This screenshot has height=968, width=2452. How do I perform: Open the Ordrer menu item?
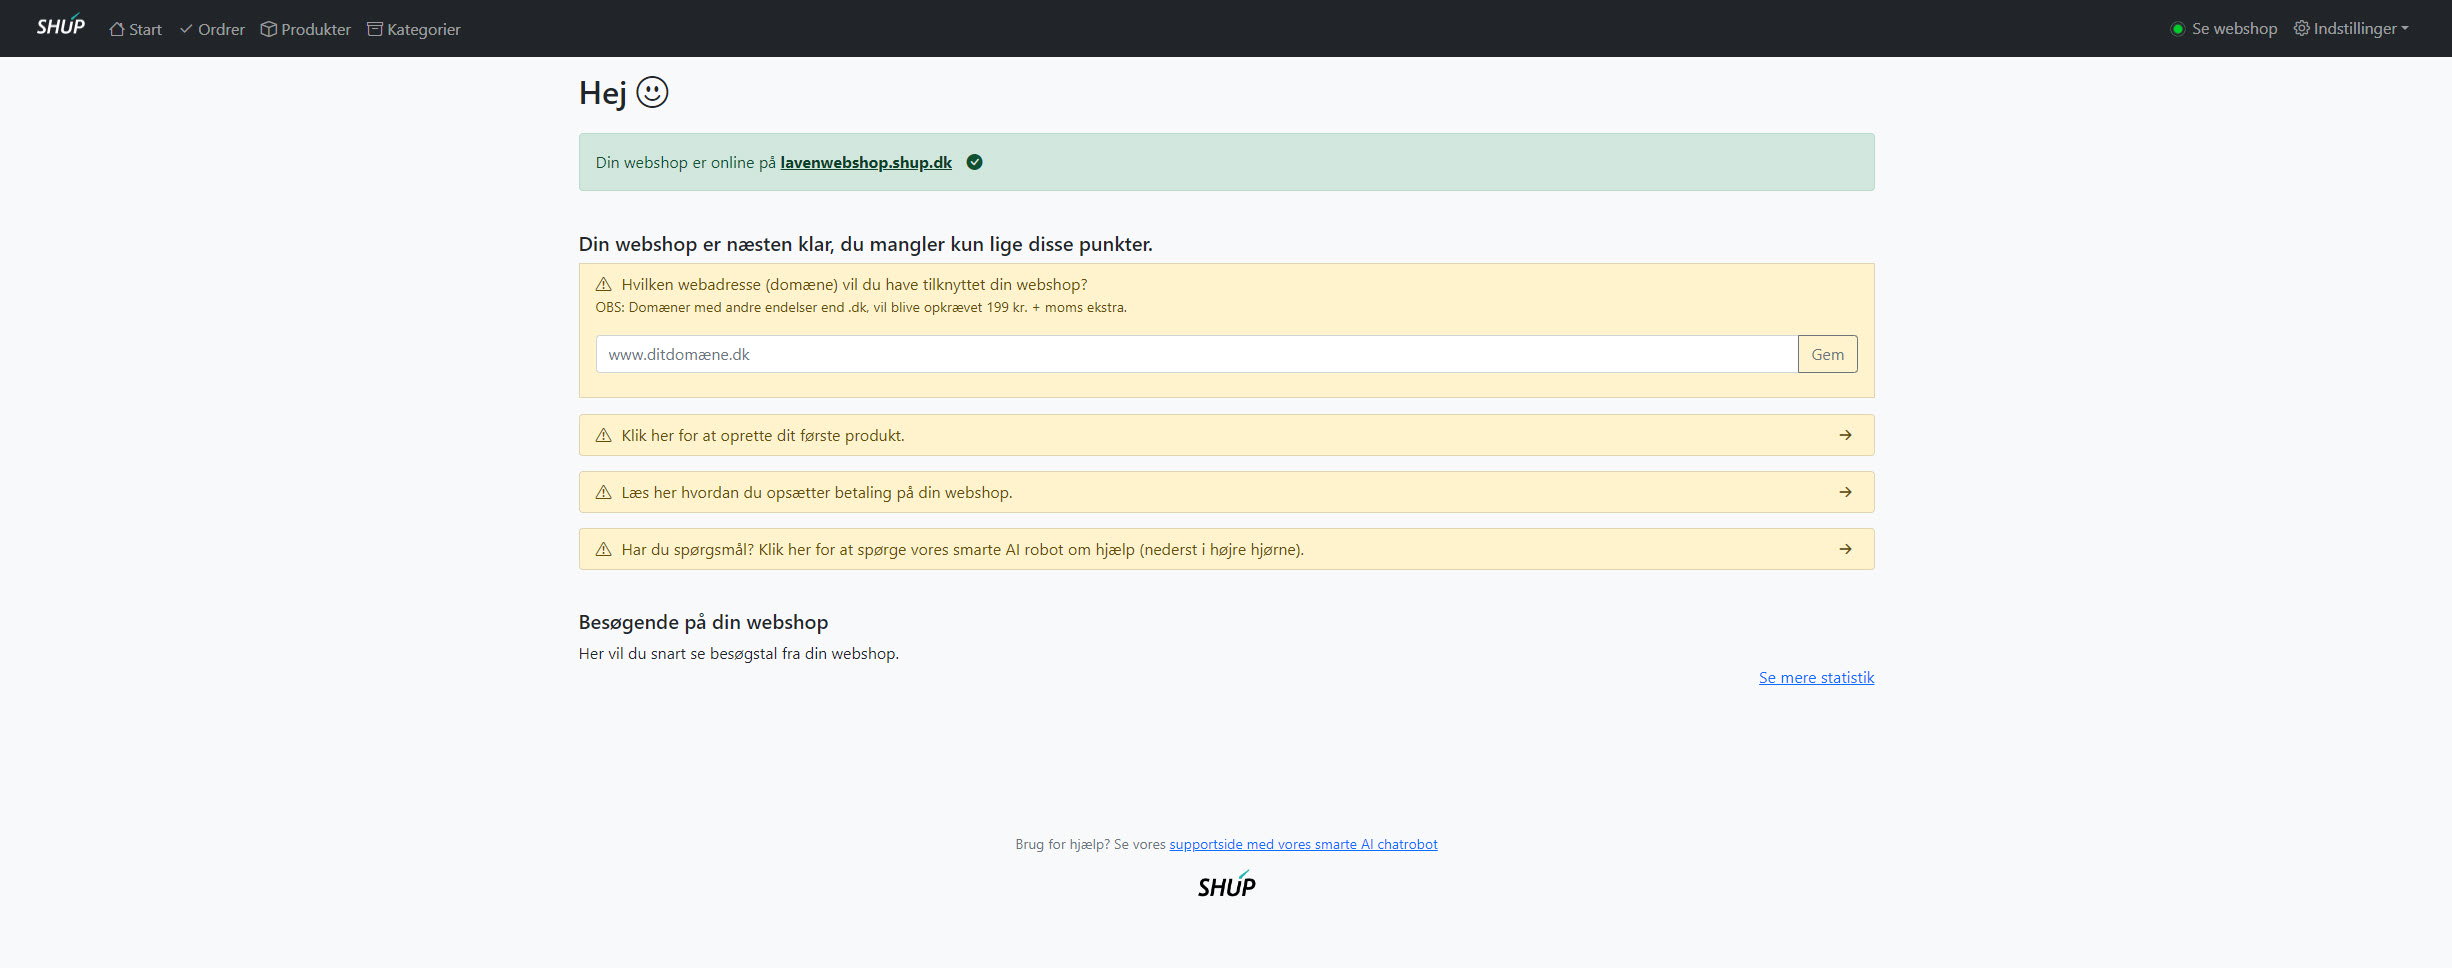[212, 29]
